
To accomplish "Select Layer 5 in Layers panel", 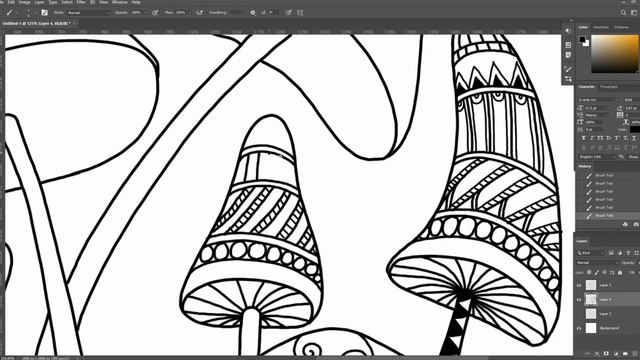I will [608, 285].
